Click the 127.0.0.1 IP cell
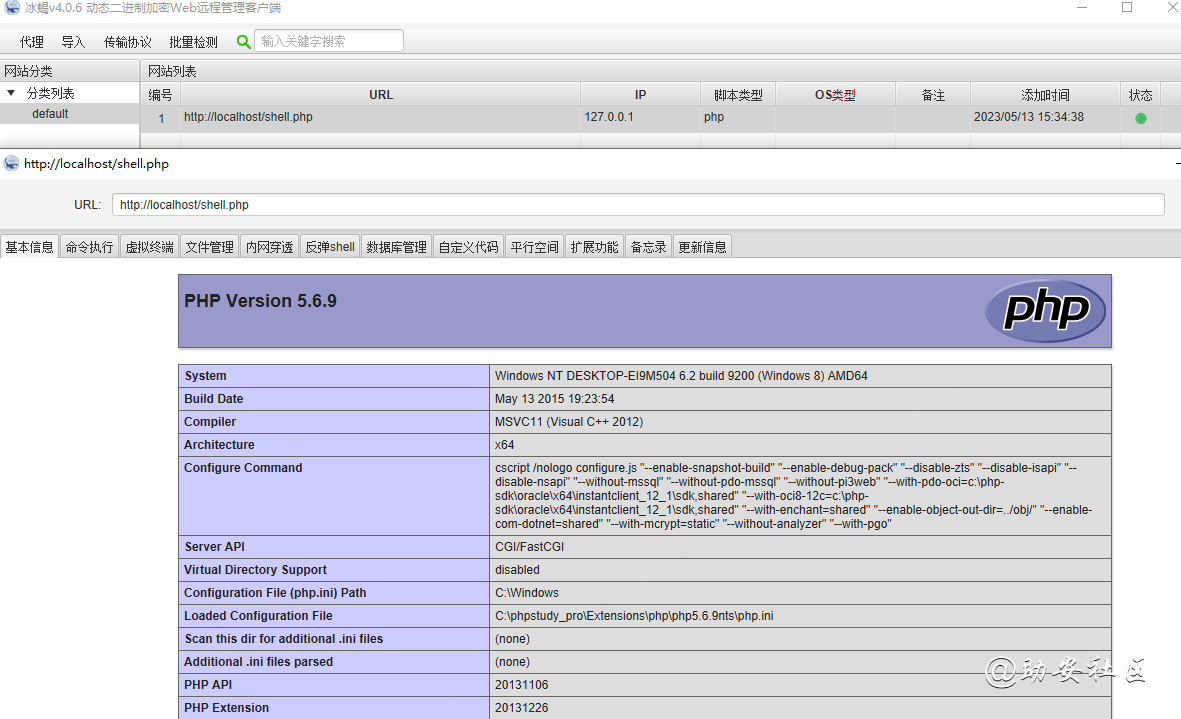Image resolution: width=1181 pixels, height=719 pixels. [x=640, y=117]
